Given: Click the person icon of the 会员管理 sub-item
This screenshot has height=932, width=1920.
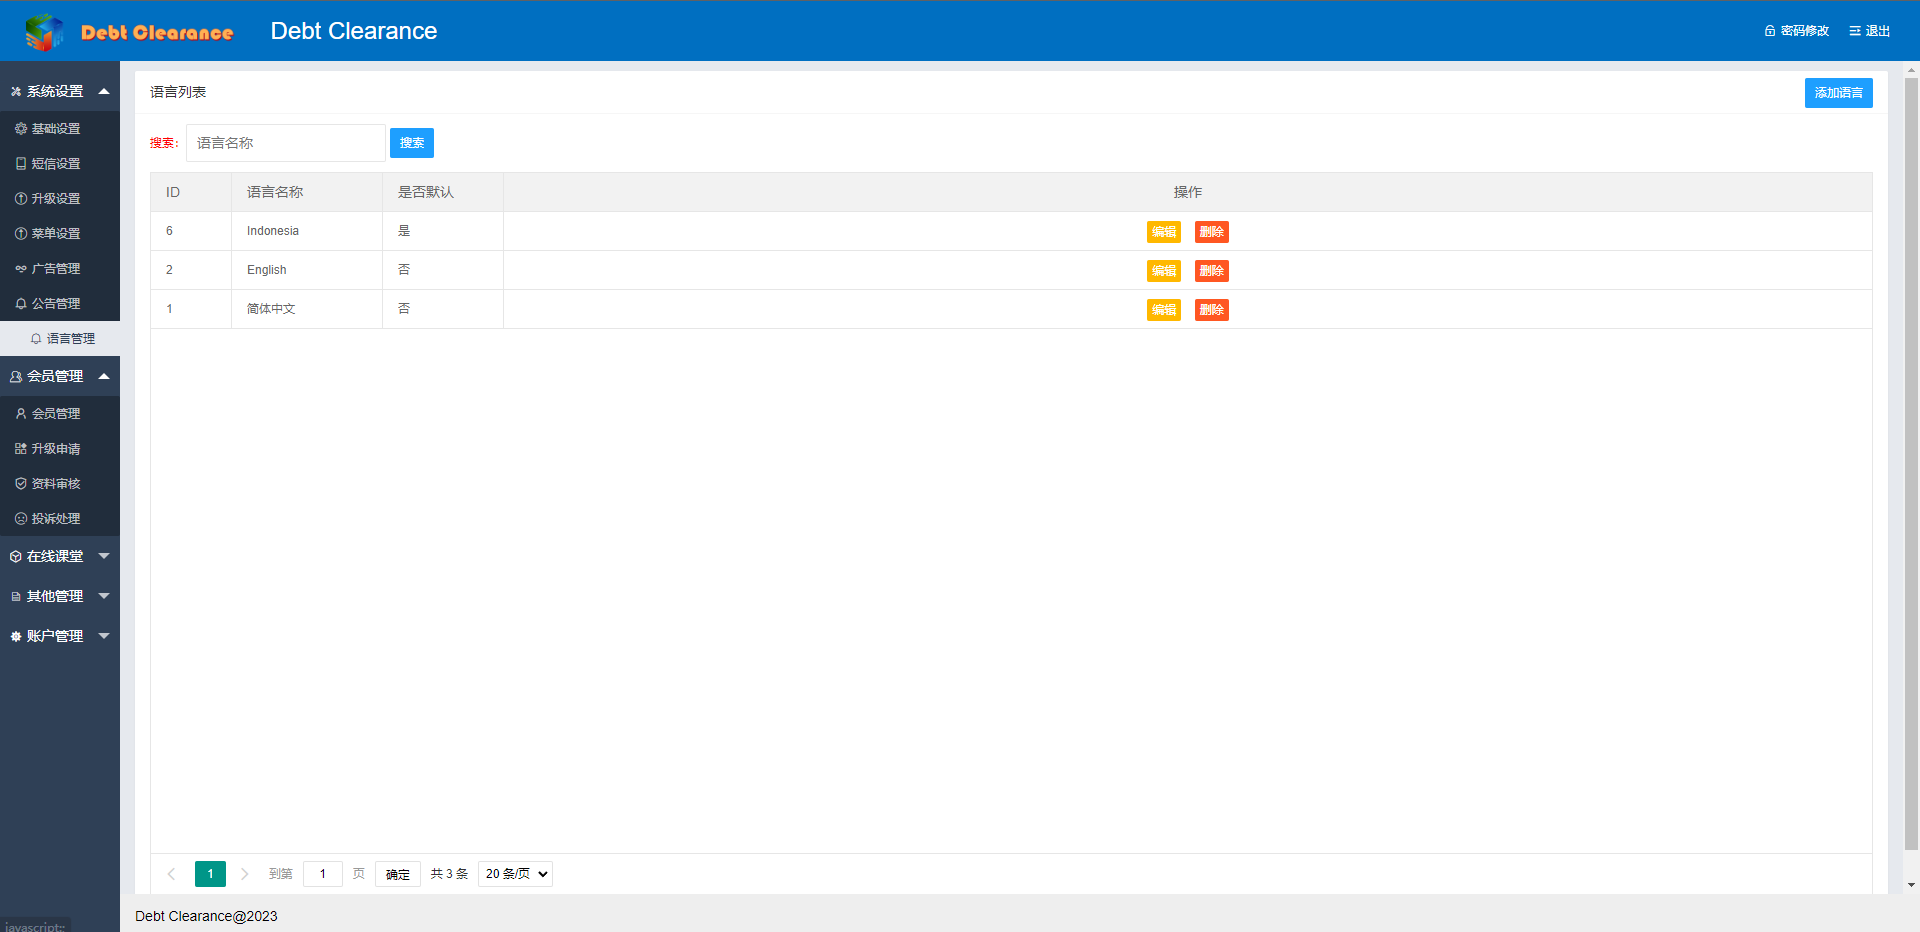Looking at the screenshot, I should tap(21, 414).
